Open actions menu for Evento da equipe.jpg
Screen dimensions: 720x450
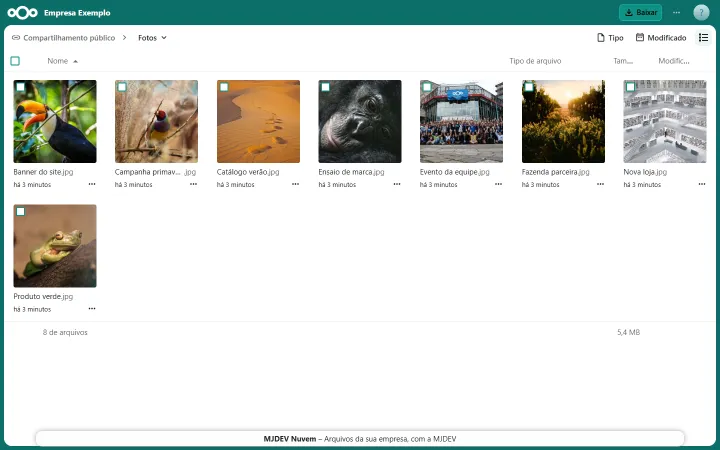pos(498,184)
